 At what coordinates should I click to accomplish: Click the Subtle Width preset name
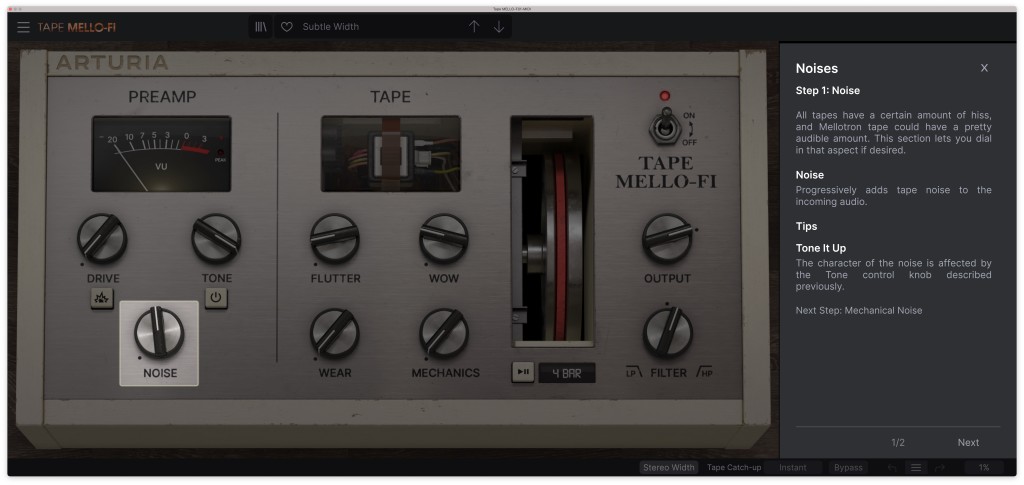(330, 27)
